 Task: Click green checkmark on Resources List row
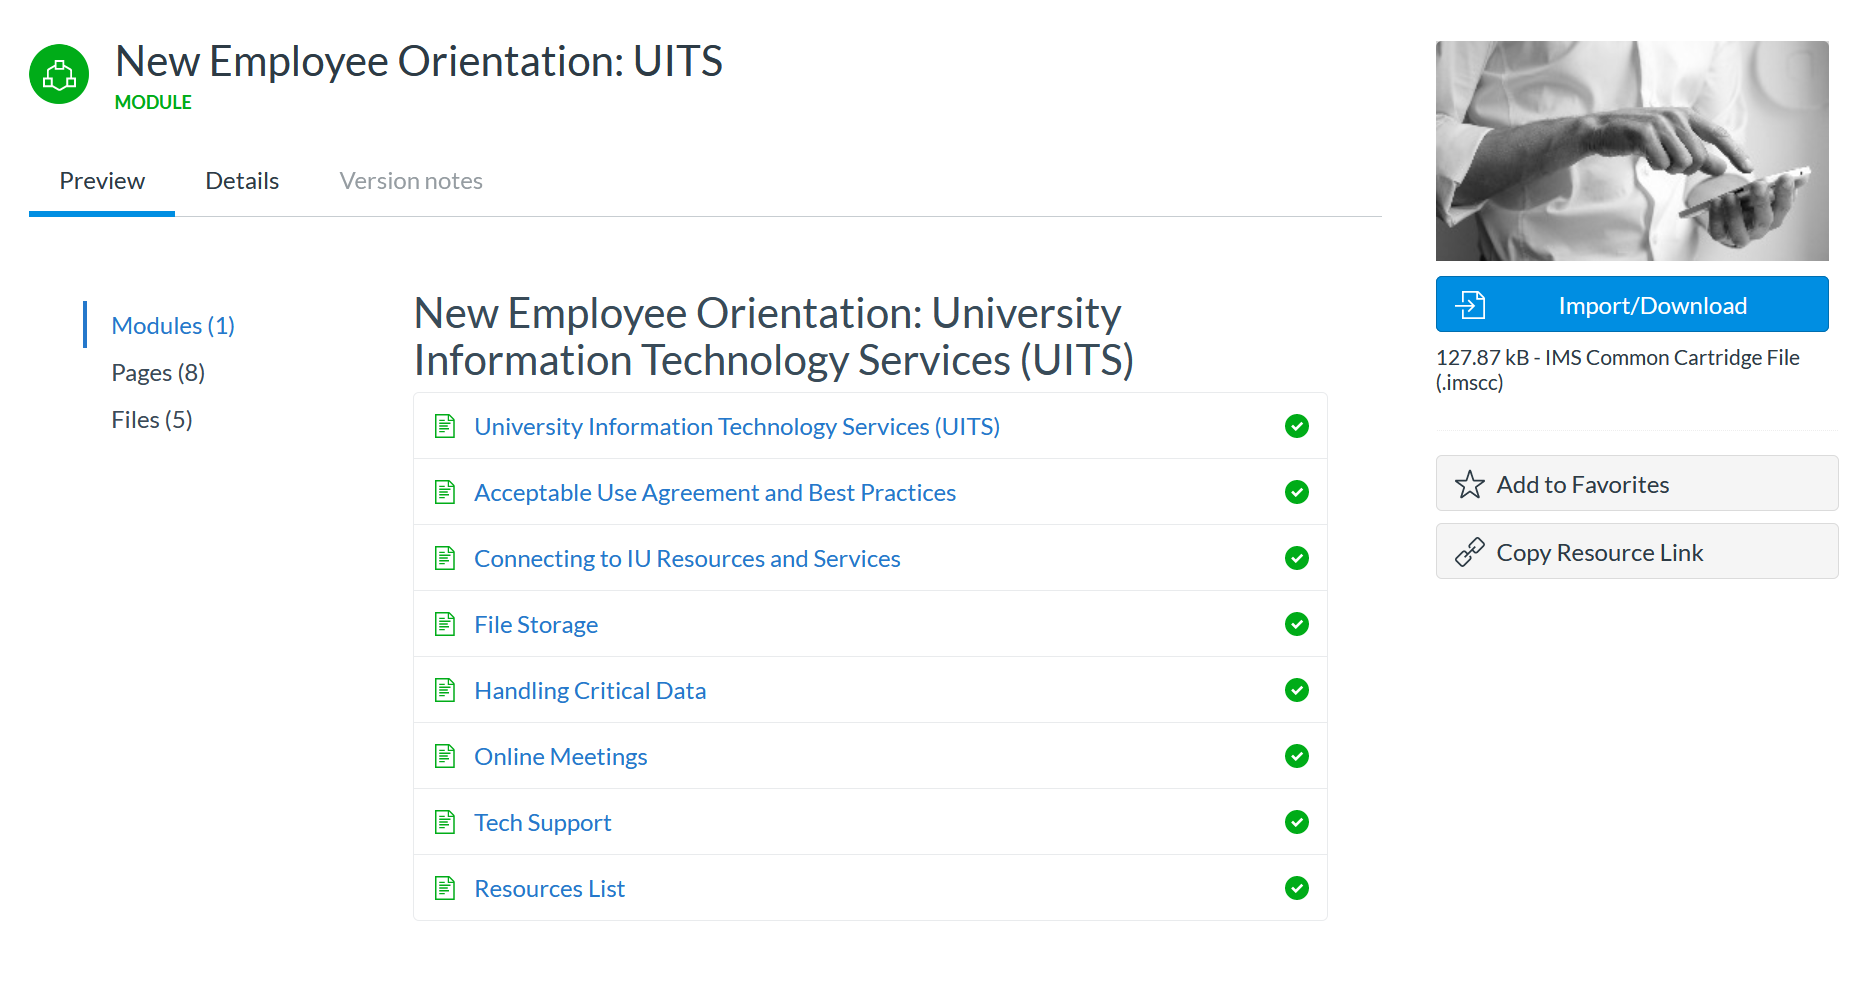pyautogui.click(x=1297, y=888)
